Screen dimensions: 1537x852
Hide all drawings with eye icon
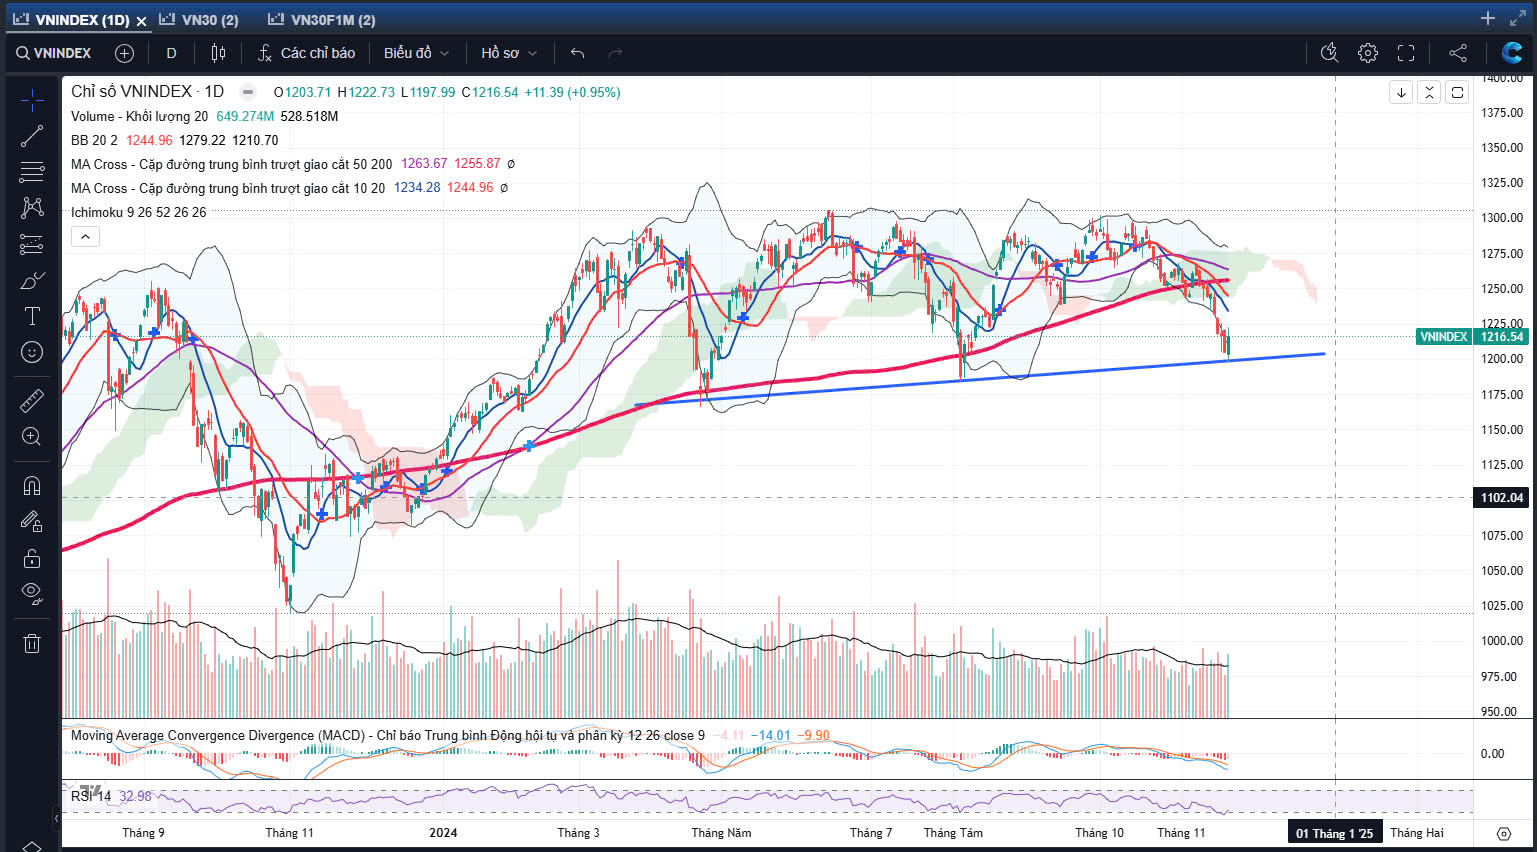point(32,594)
